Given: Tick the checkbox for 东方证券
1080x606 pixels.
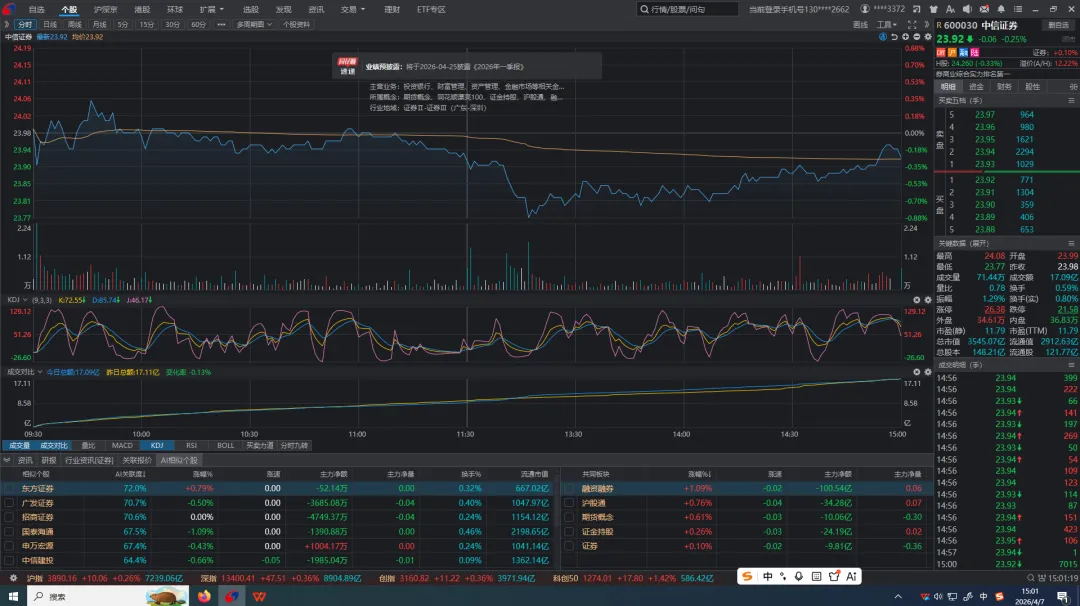Looking at the screenshot, I should tap(10, 488).
